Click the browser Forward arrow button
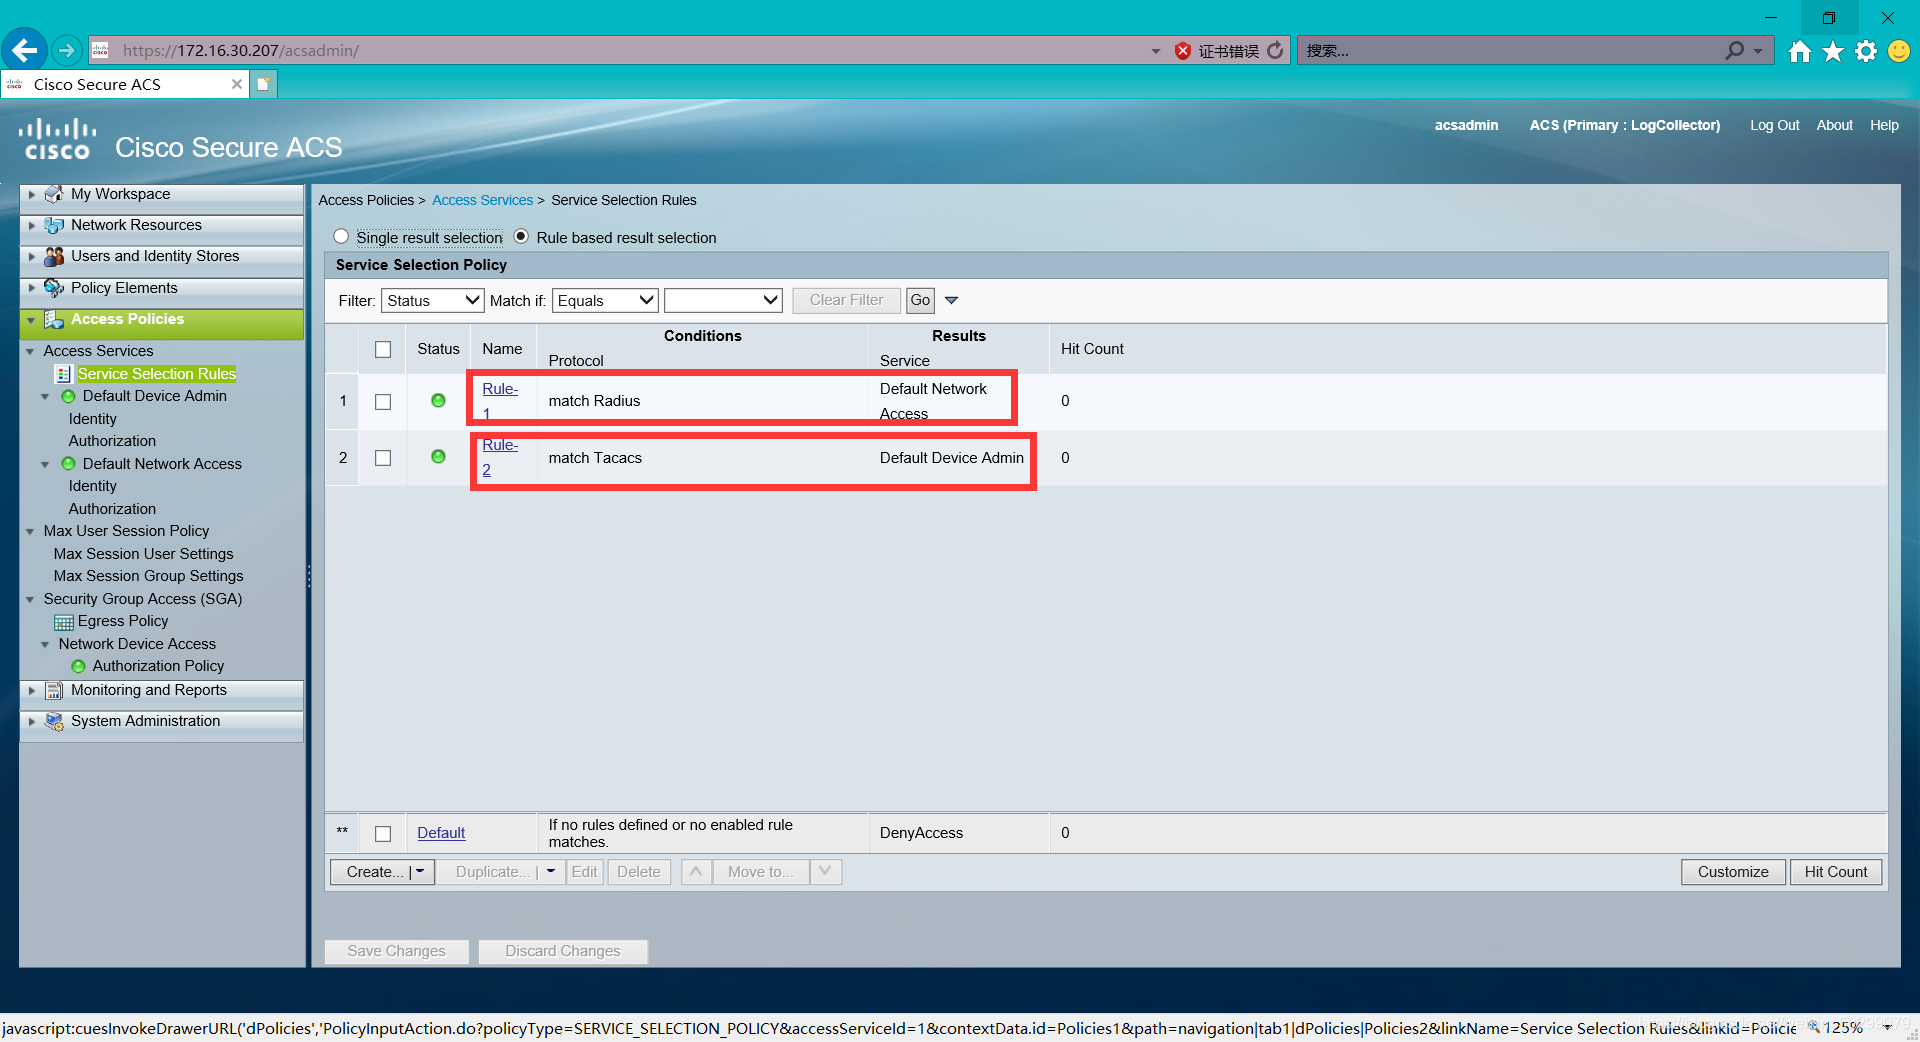1920x1042 pixels. coord(66,50)
